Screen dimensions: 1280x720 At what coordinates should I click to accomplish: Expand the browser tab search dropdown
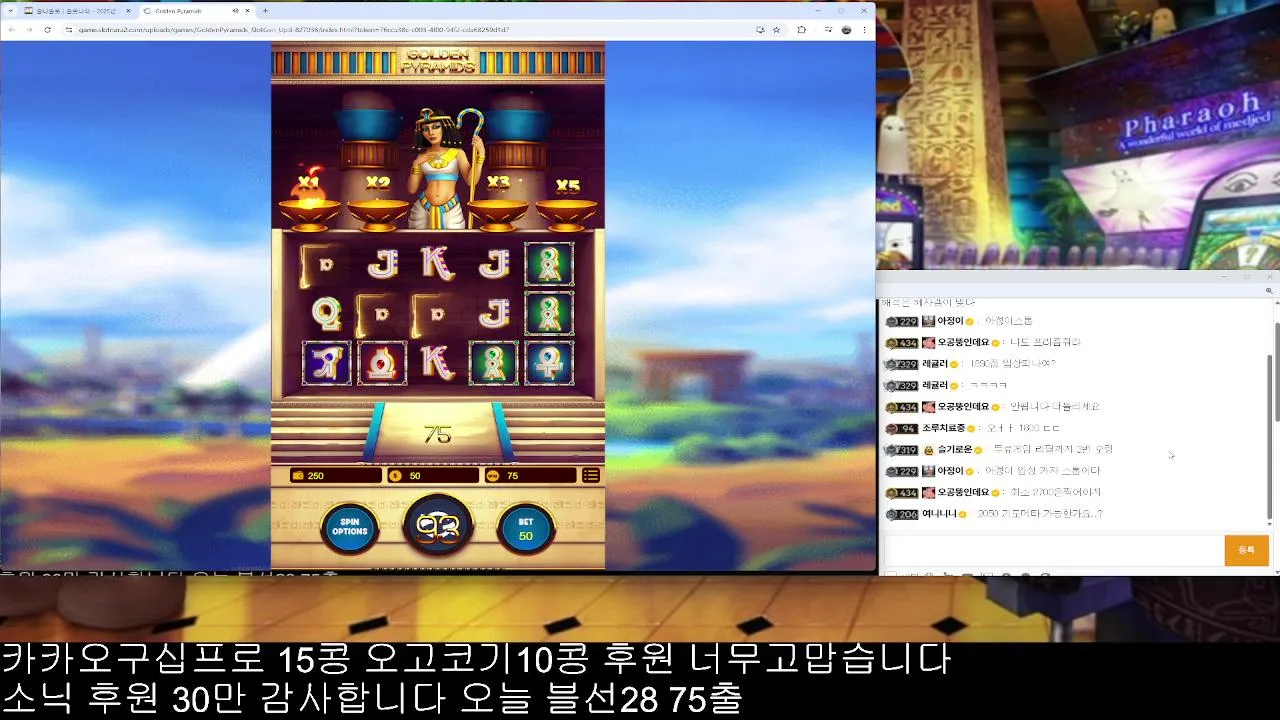(x=9, y=11)
